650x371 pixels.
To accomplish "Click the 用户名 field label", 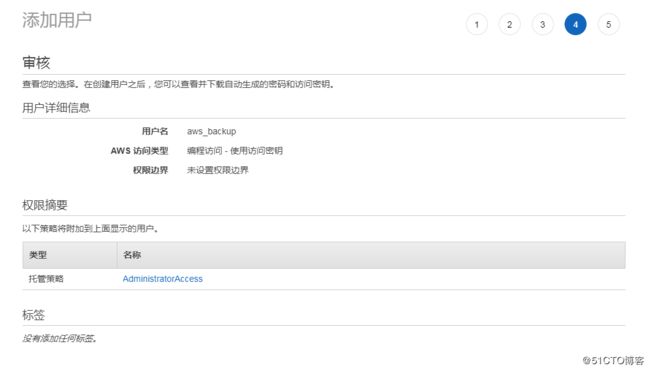I will (x=155, y=131).
